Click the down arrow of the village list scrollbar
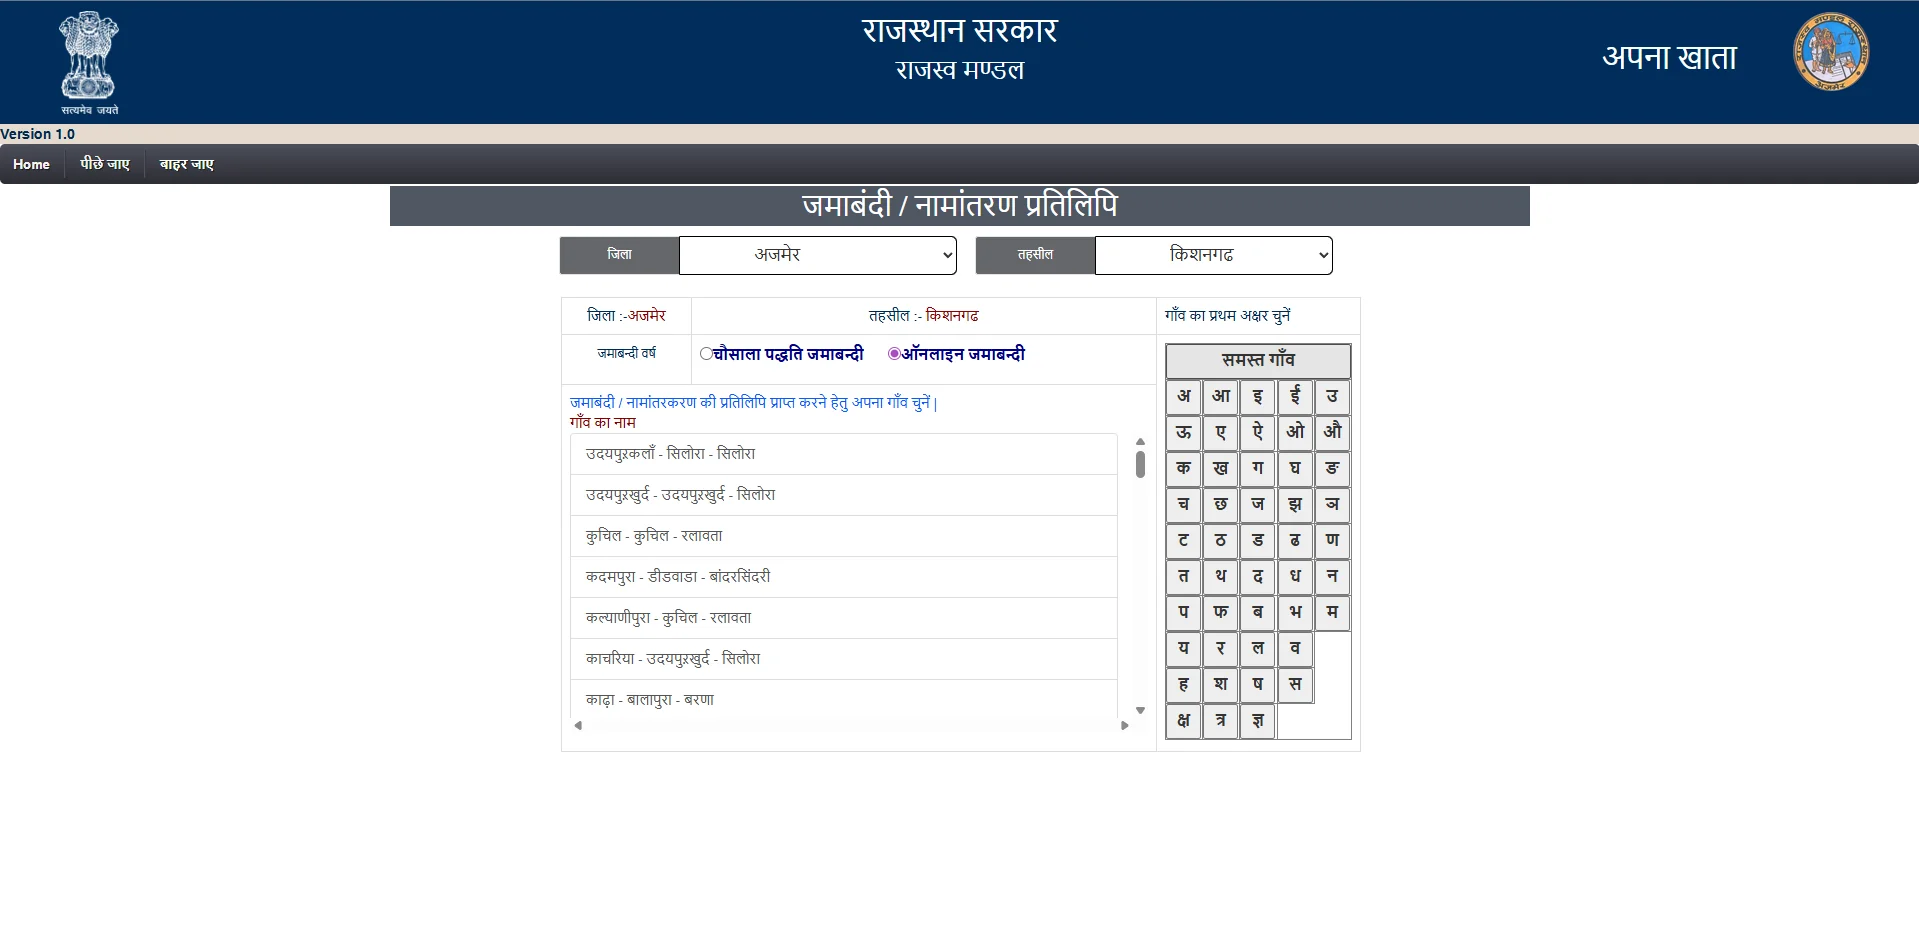 [1139, 709]
